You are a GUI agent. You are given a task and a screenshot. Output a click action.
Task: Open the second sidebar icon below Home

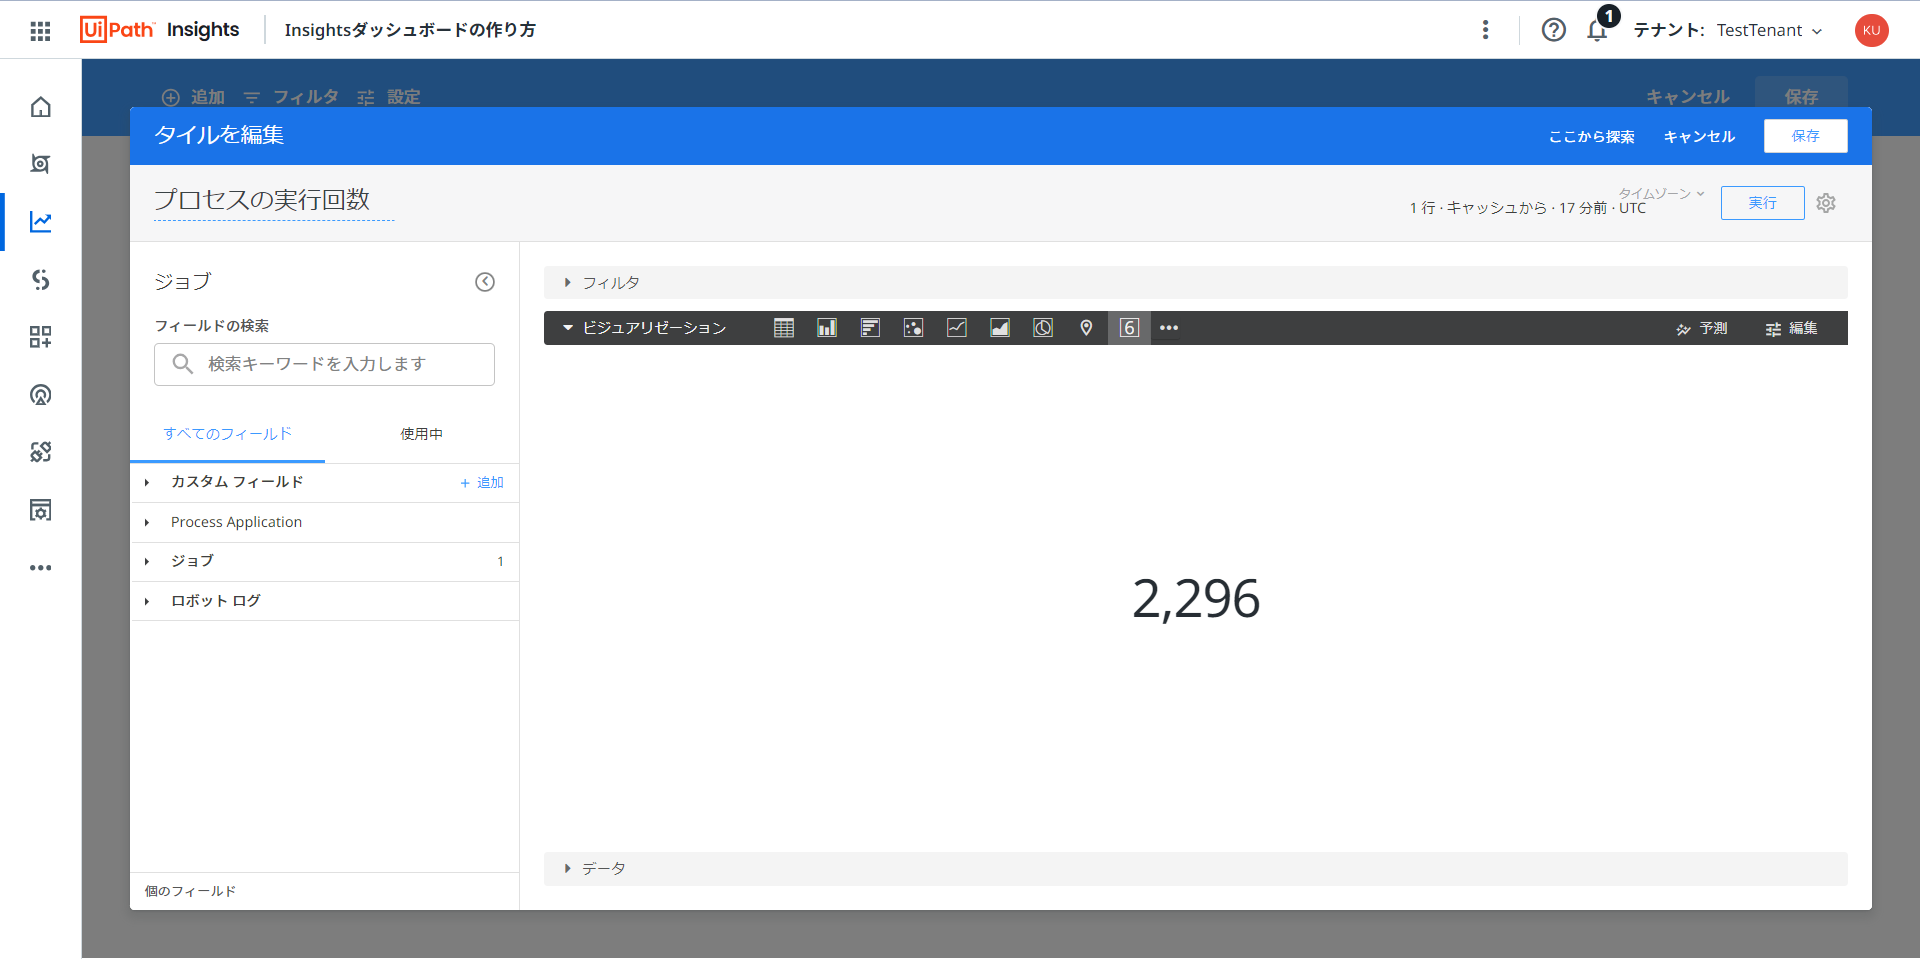[40, 164]
